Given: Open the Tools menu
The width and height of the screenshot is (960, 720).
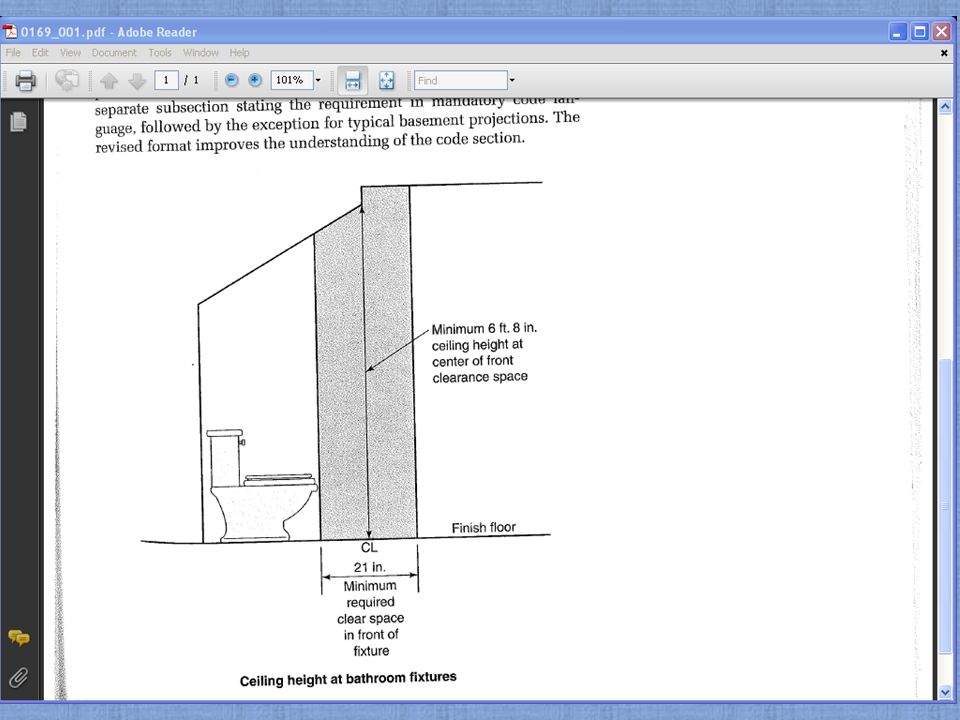Looking at the screenshot, I should pos(160,53).
